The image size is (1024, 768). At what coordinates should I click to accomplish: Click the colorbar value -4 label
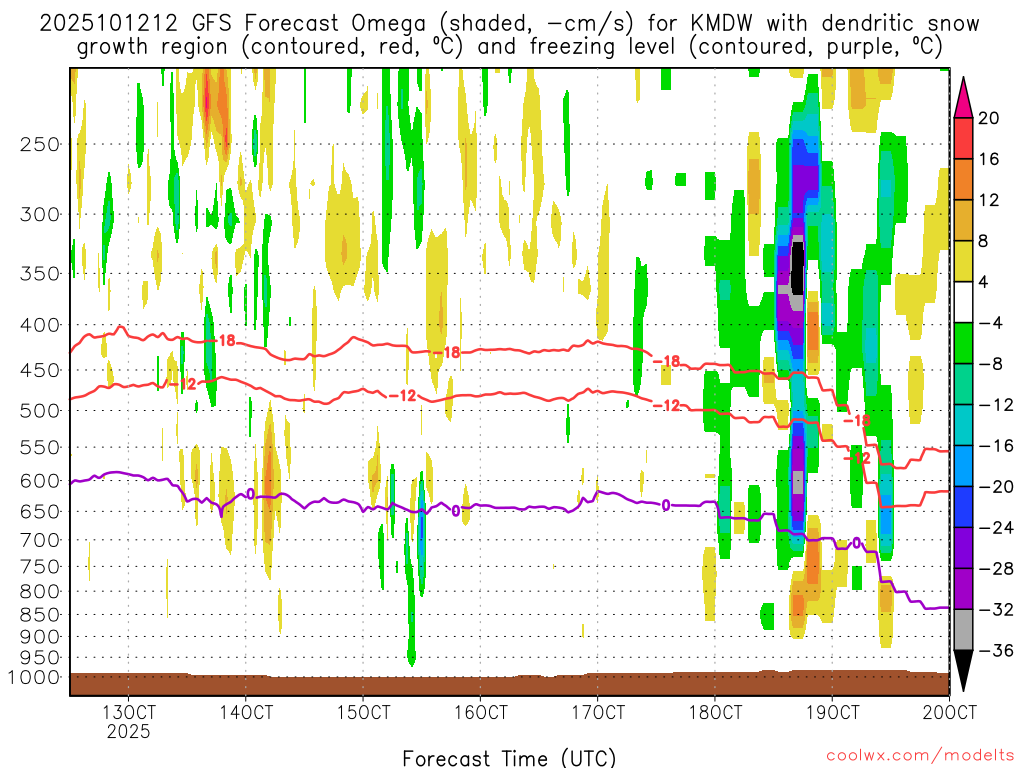click(991, 323)
